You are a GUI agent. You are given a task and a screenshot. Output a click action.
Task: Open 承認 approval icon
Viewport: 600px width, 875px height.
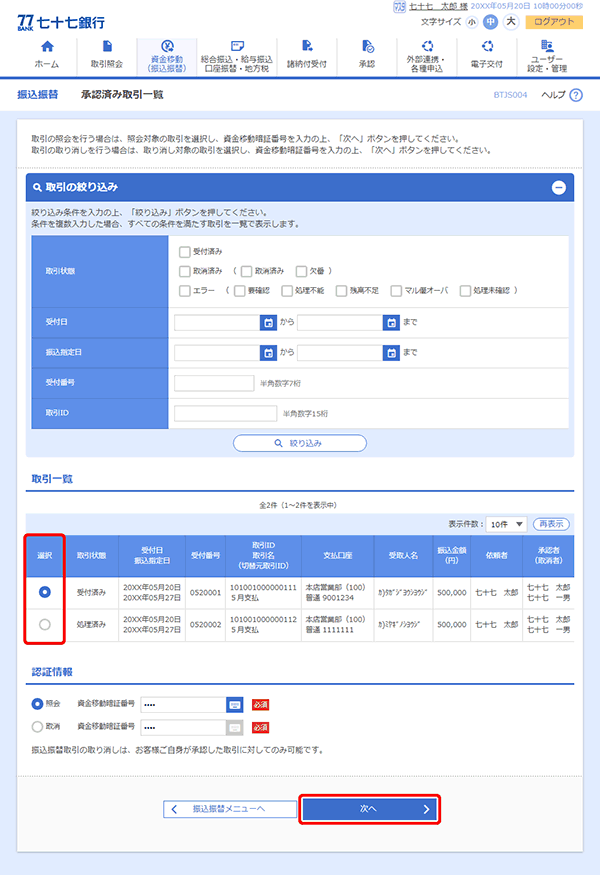click(x=367, y=46)
